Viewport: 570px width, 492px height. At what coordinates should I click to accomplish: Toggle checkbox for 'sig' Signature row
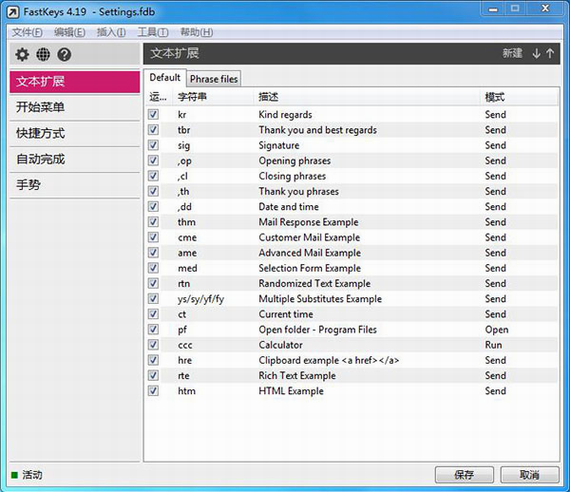click(x=153, y=145)
